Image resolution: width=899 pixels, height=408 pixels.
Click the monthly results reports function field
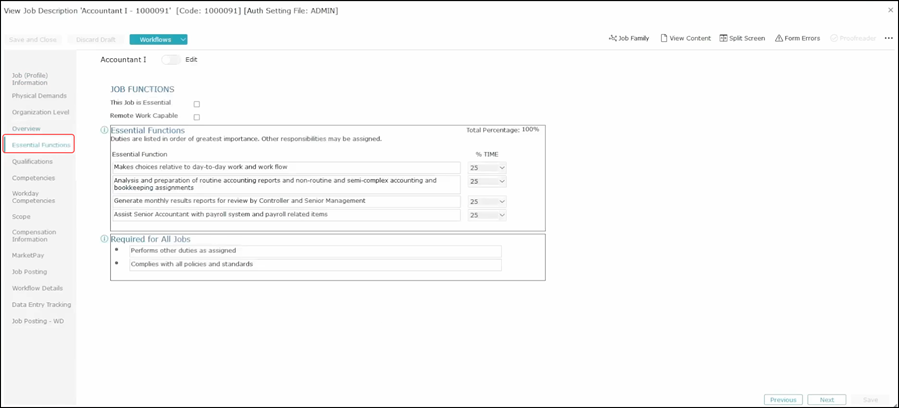pos(286,201)
